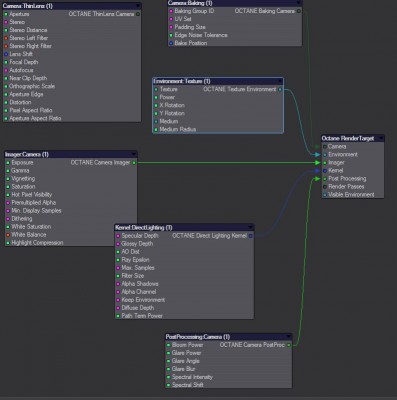
Task: Click the Lens Shift blue input socket
Action: point(6,54)
